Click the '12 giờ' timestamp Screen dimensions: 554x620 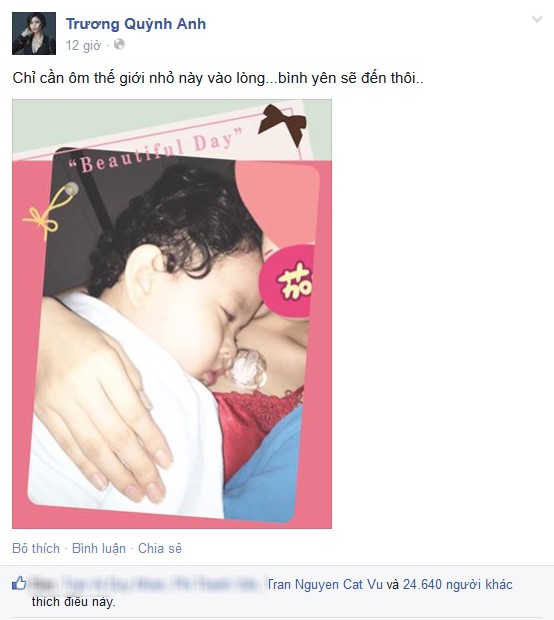click(x=83, y=45)
